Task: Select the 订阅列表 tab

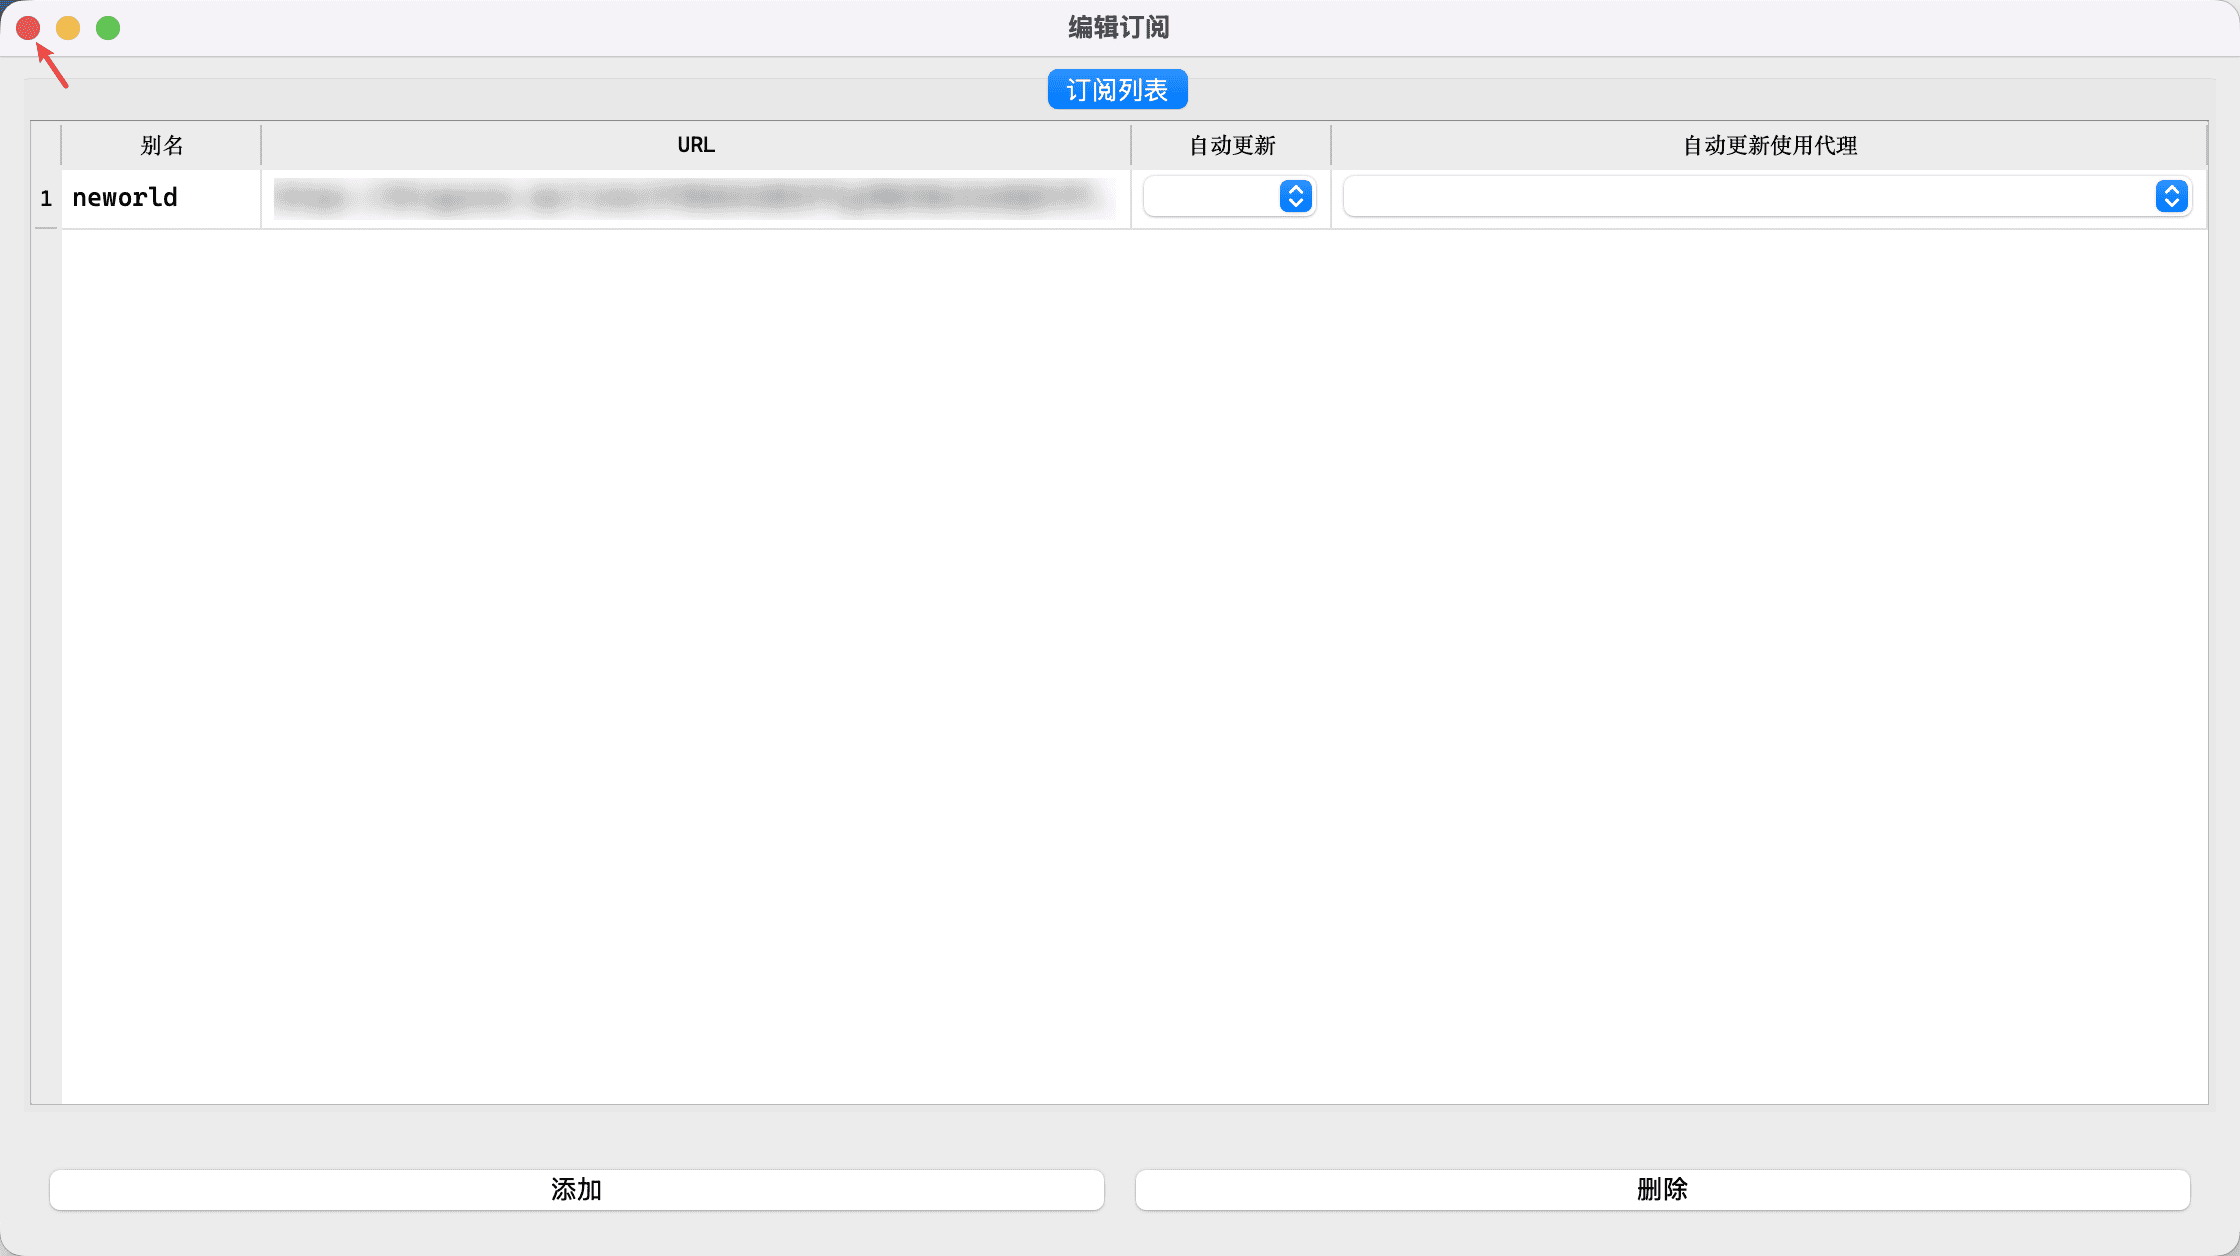Action: pos(1117,90)
